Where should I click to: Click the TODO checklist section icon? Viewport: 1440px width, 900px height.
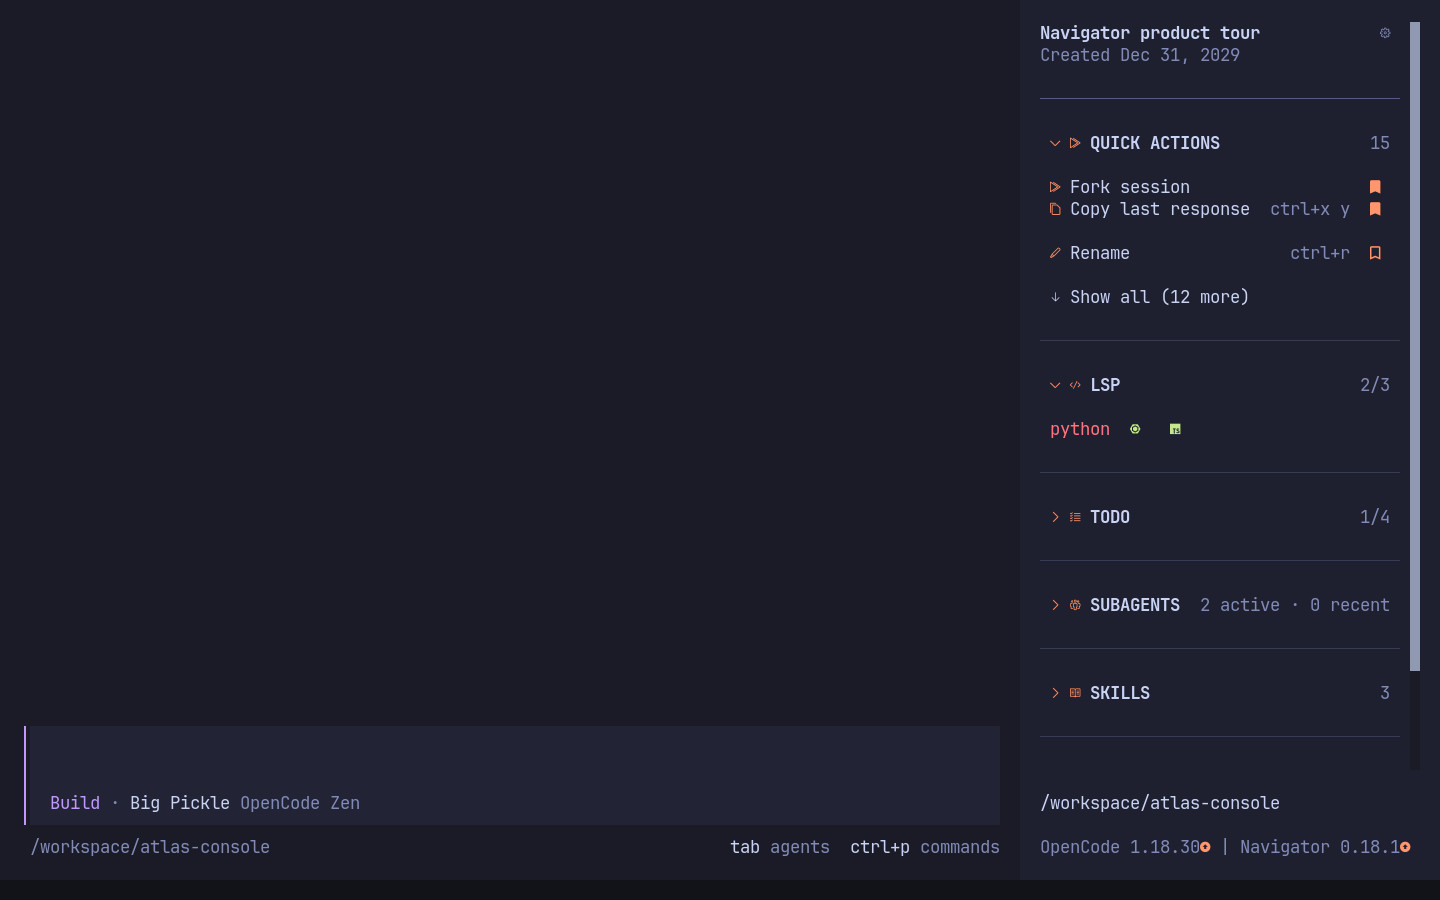(1075, 517)
